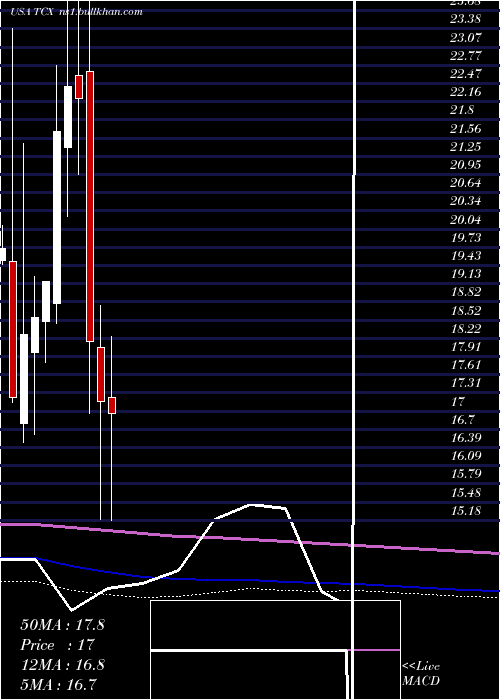Viewport: 500px width, 700px height.
Task: Click the 22.47 price axis label
Action: pos(466,74)
